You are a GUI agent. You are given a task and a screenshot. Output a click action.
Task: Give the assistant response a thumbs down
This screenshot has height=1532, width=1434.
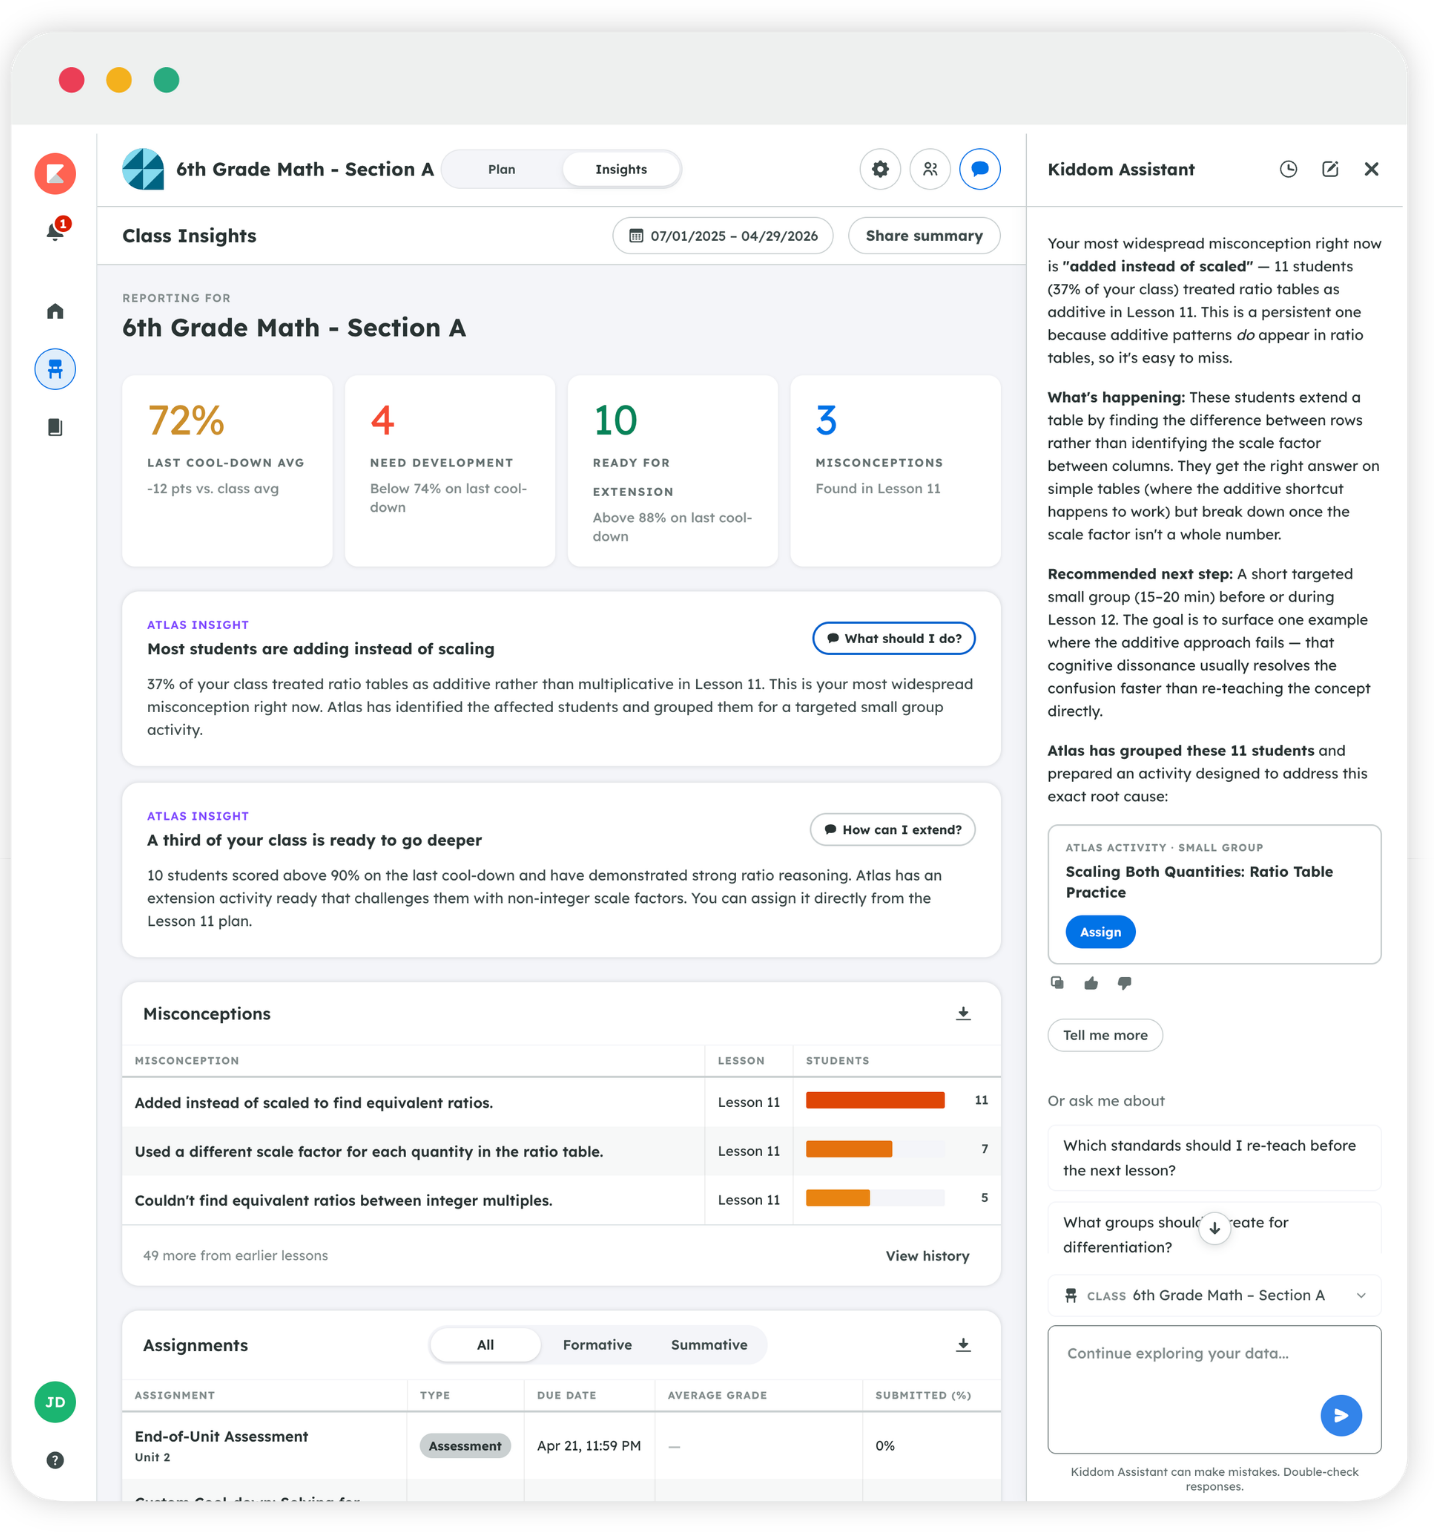point(1125,983)
